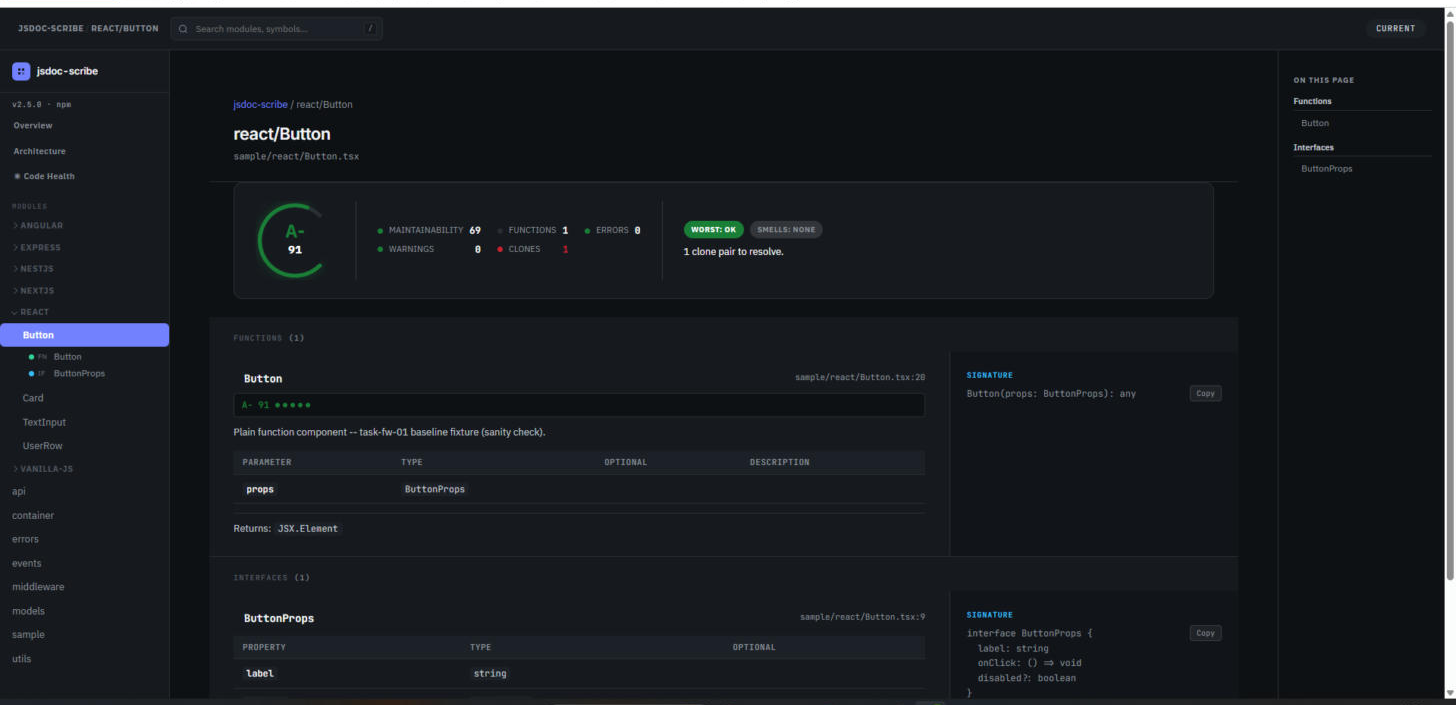Click the sample/react/Button.tsx file path
The image size is (1456, 705).
(296, 157)
